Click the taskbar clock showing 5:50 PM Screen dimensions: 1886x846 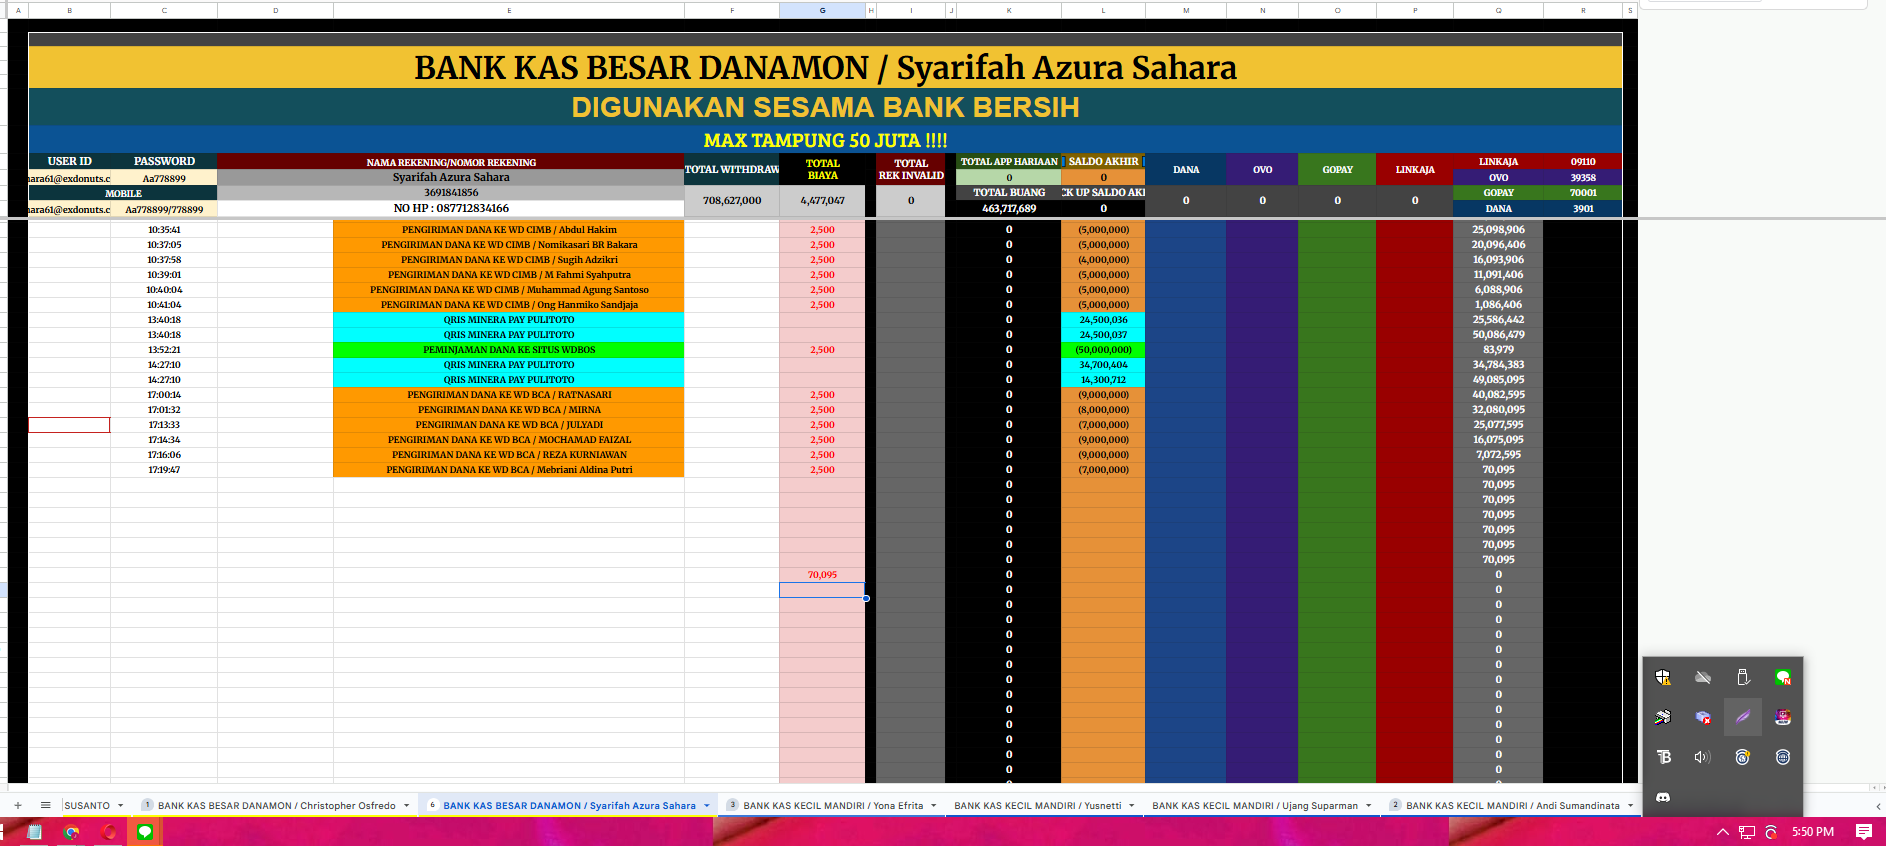point(1813,832)
